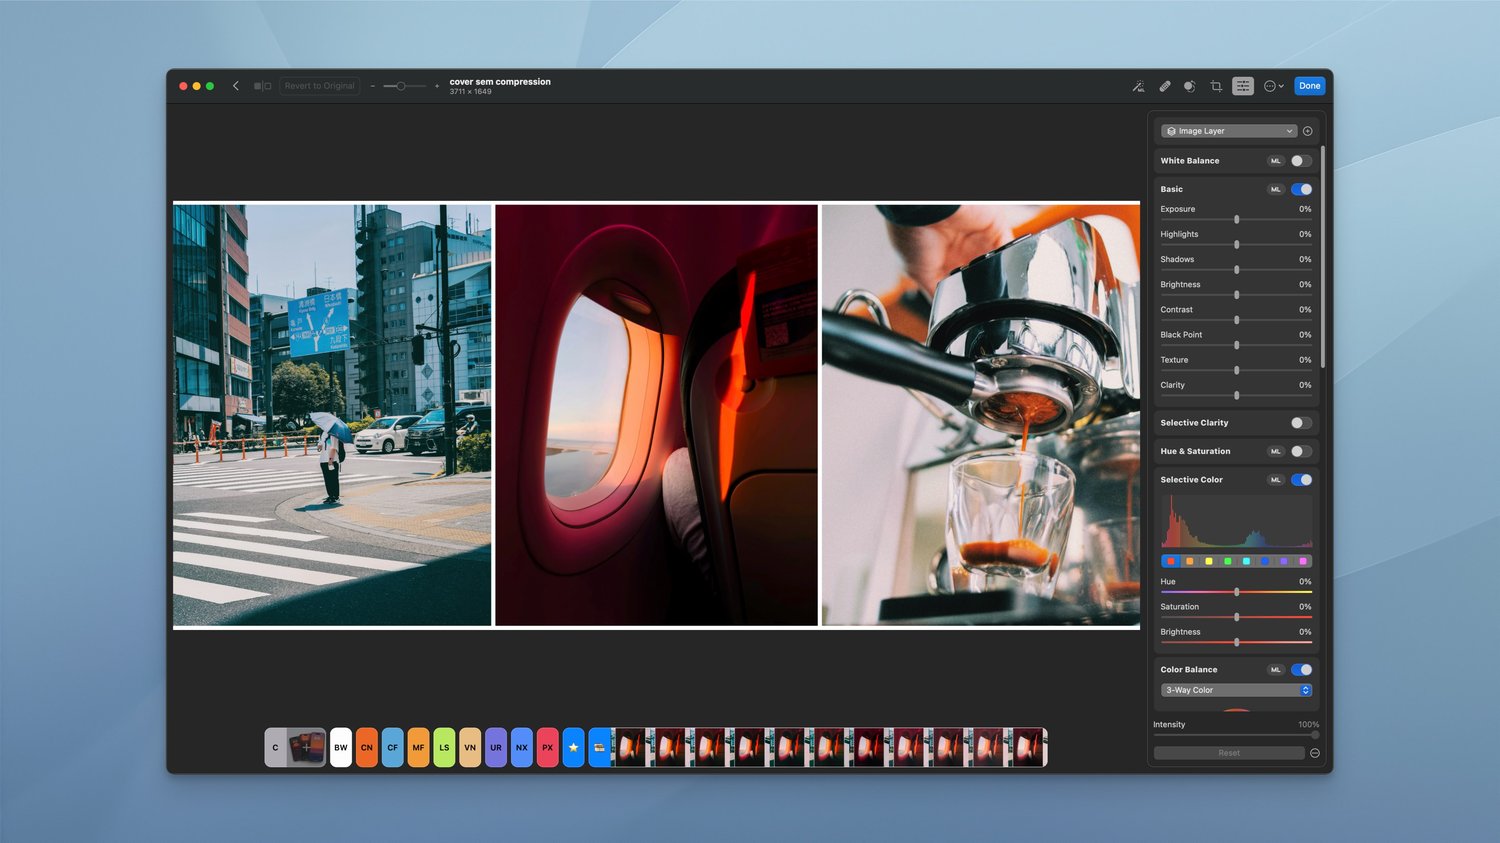Click the back chevron in the toolbar
Screen dimensions: 1500x843
[236, 85]
